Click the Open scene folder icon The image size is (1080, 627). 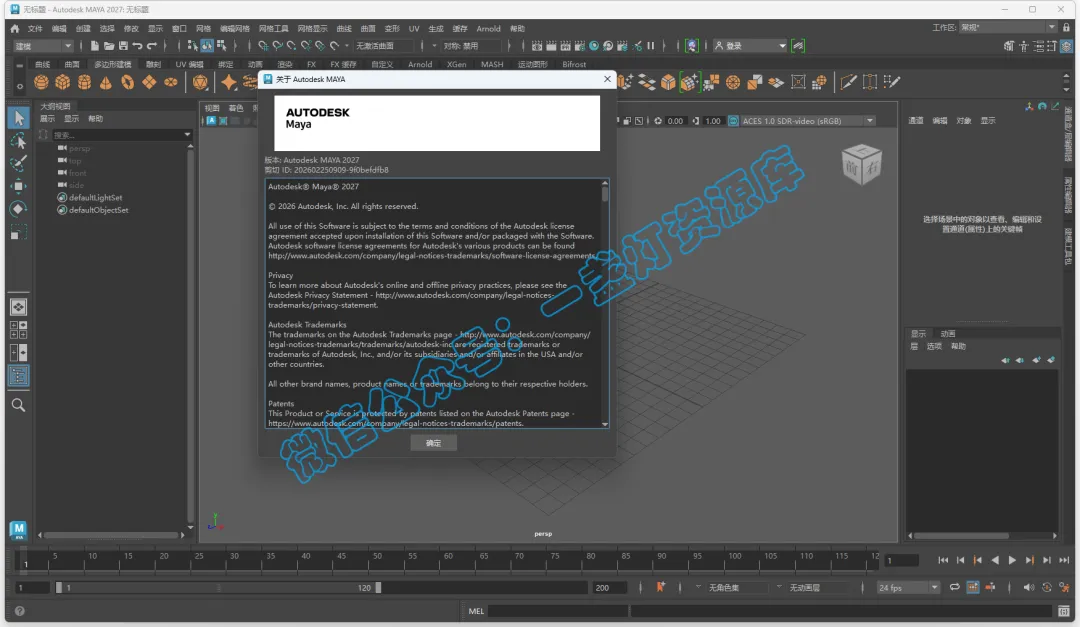pos(109,46)
